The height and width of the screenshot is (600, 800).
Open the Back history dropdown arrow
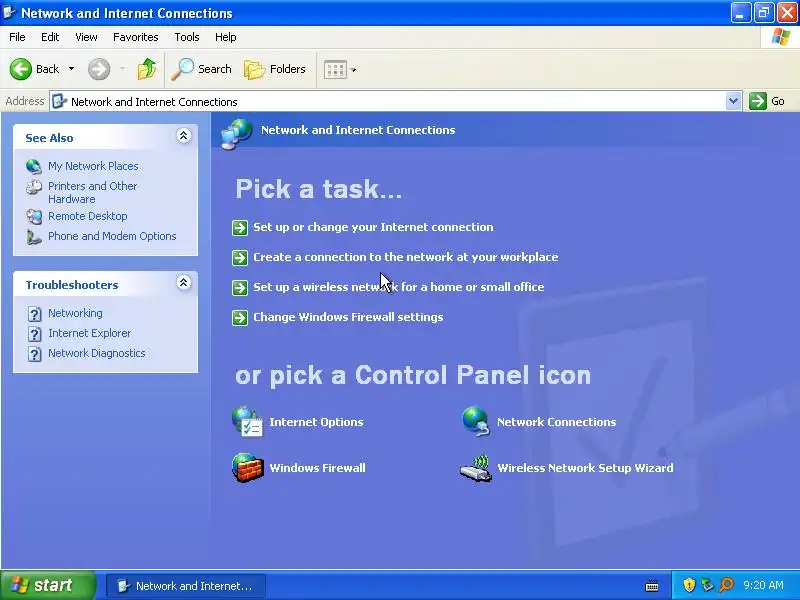pyautogui.click(x=71, y=69)
